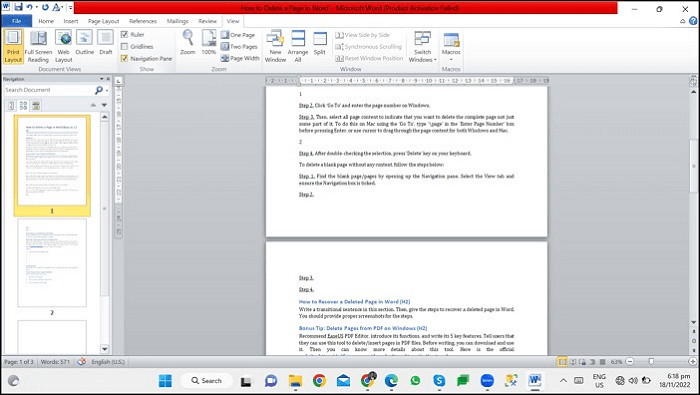Screen dimensions: 700x395
Task: Click Reset Window Position
Action: tap(369, 58)
